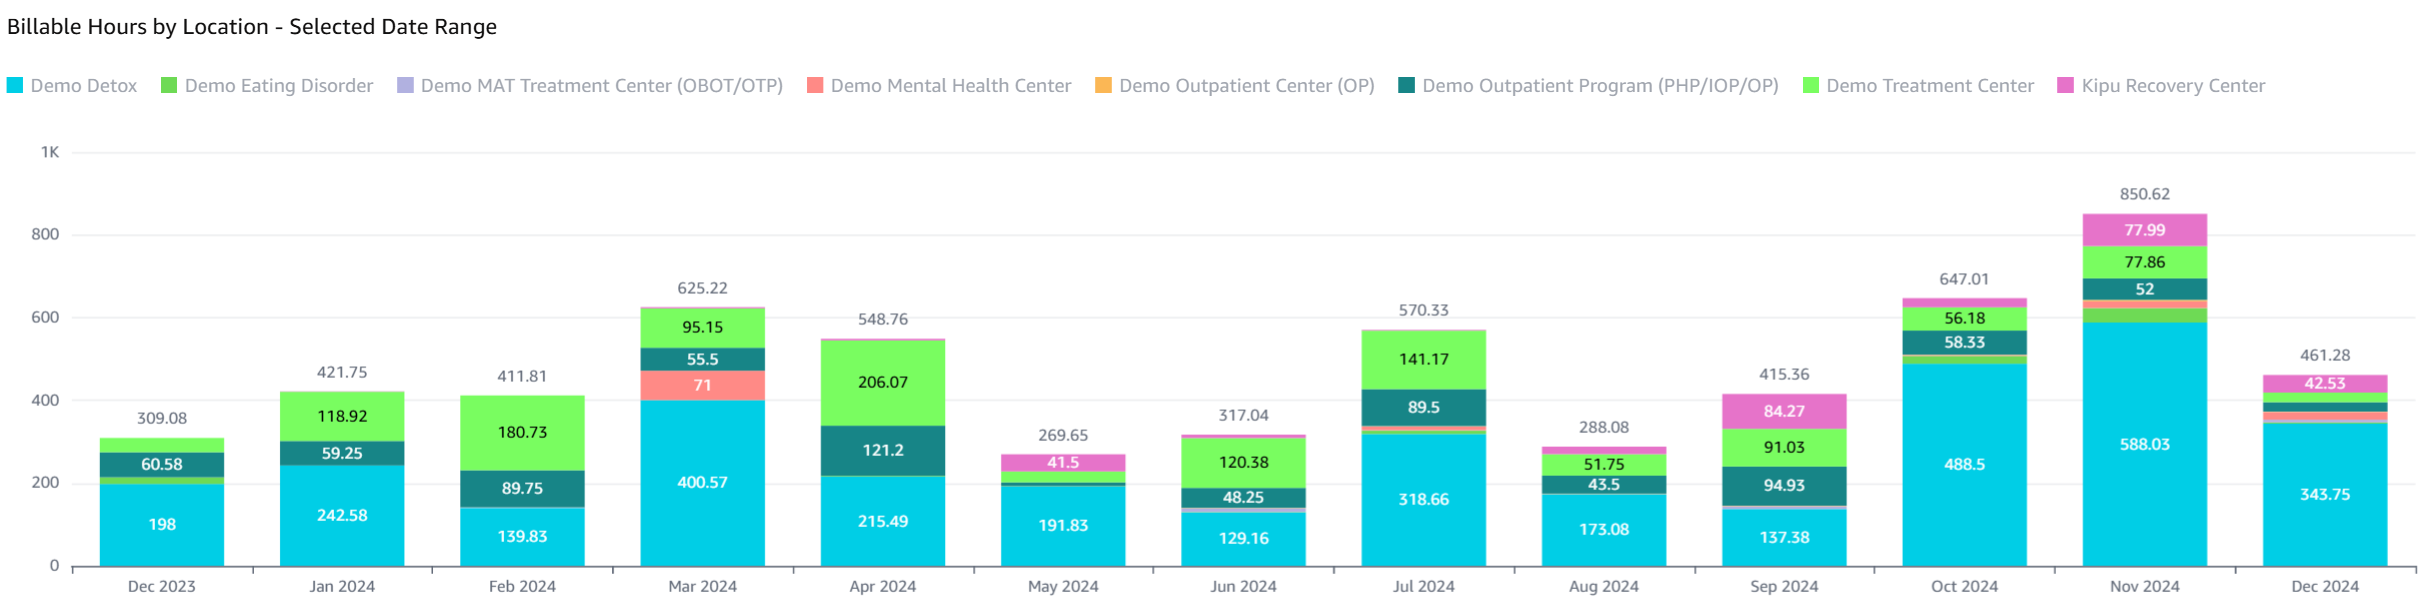Click the pink 77.99 segment in Nov 2024
The image size is (2428, 598).
(x=2144, y=230)
